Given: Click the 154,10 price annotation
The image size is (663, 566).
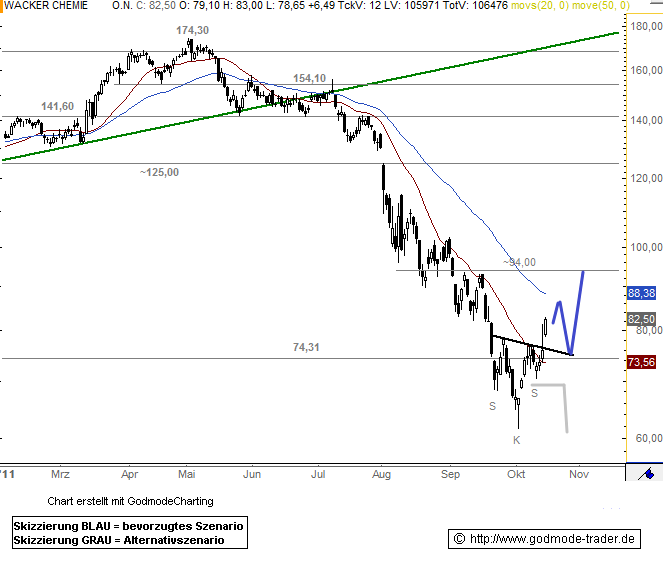Looking at the screenshot, I should tap(310, 78).
